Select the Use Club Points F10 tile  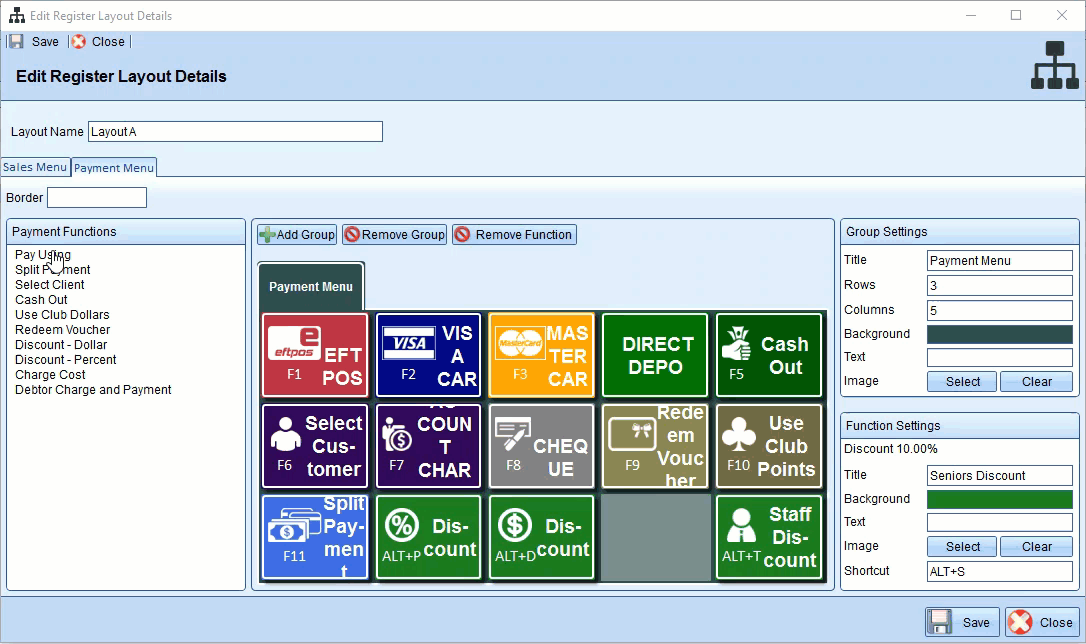pyautogui.click(x=769, y=446)
